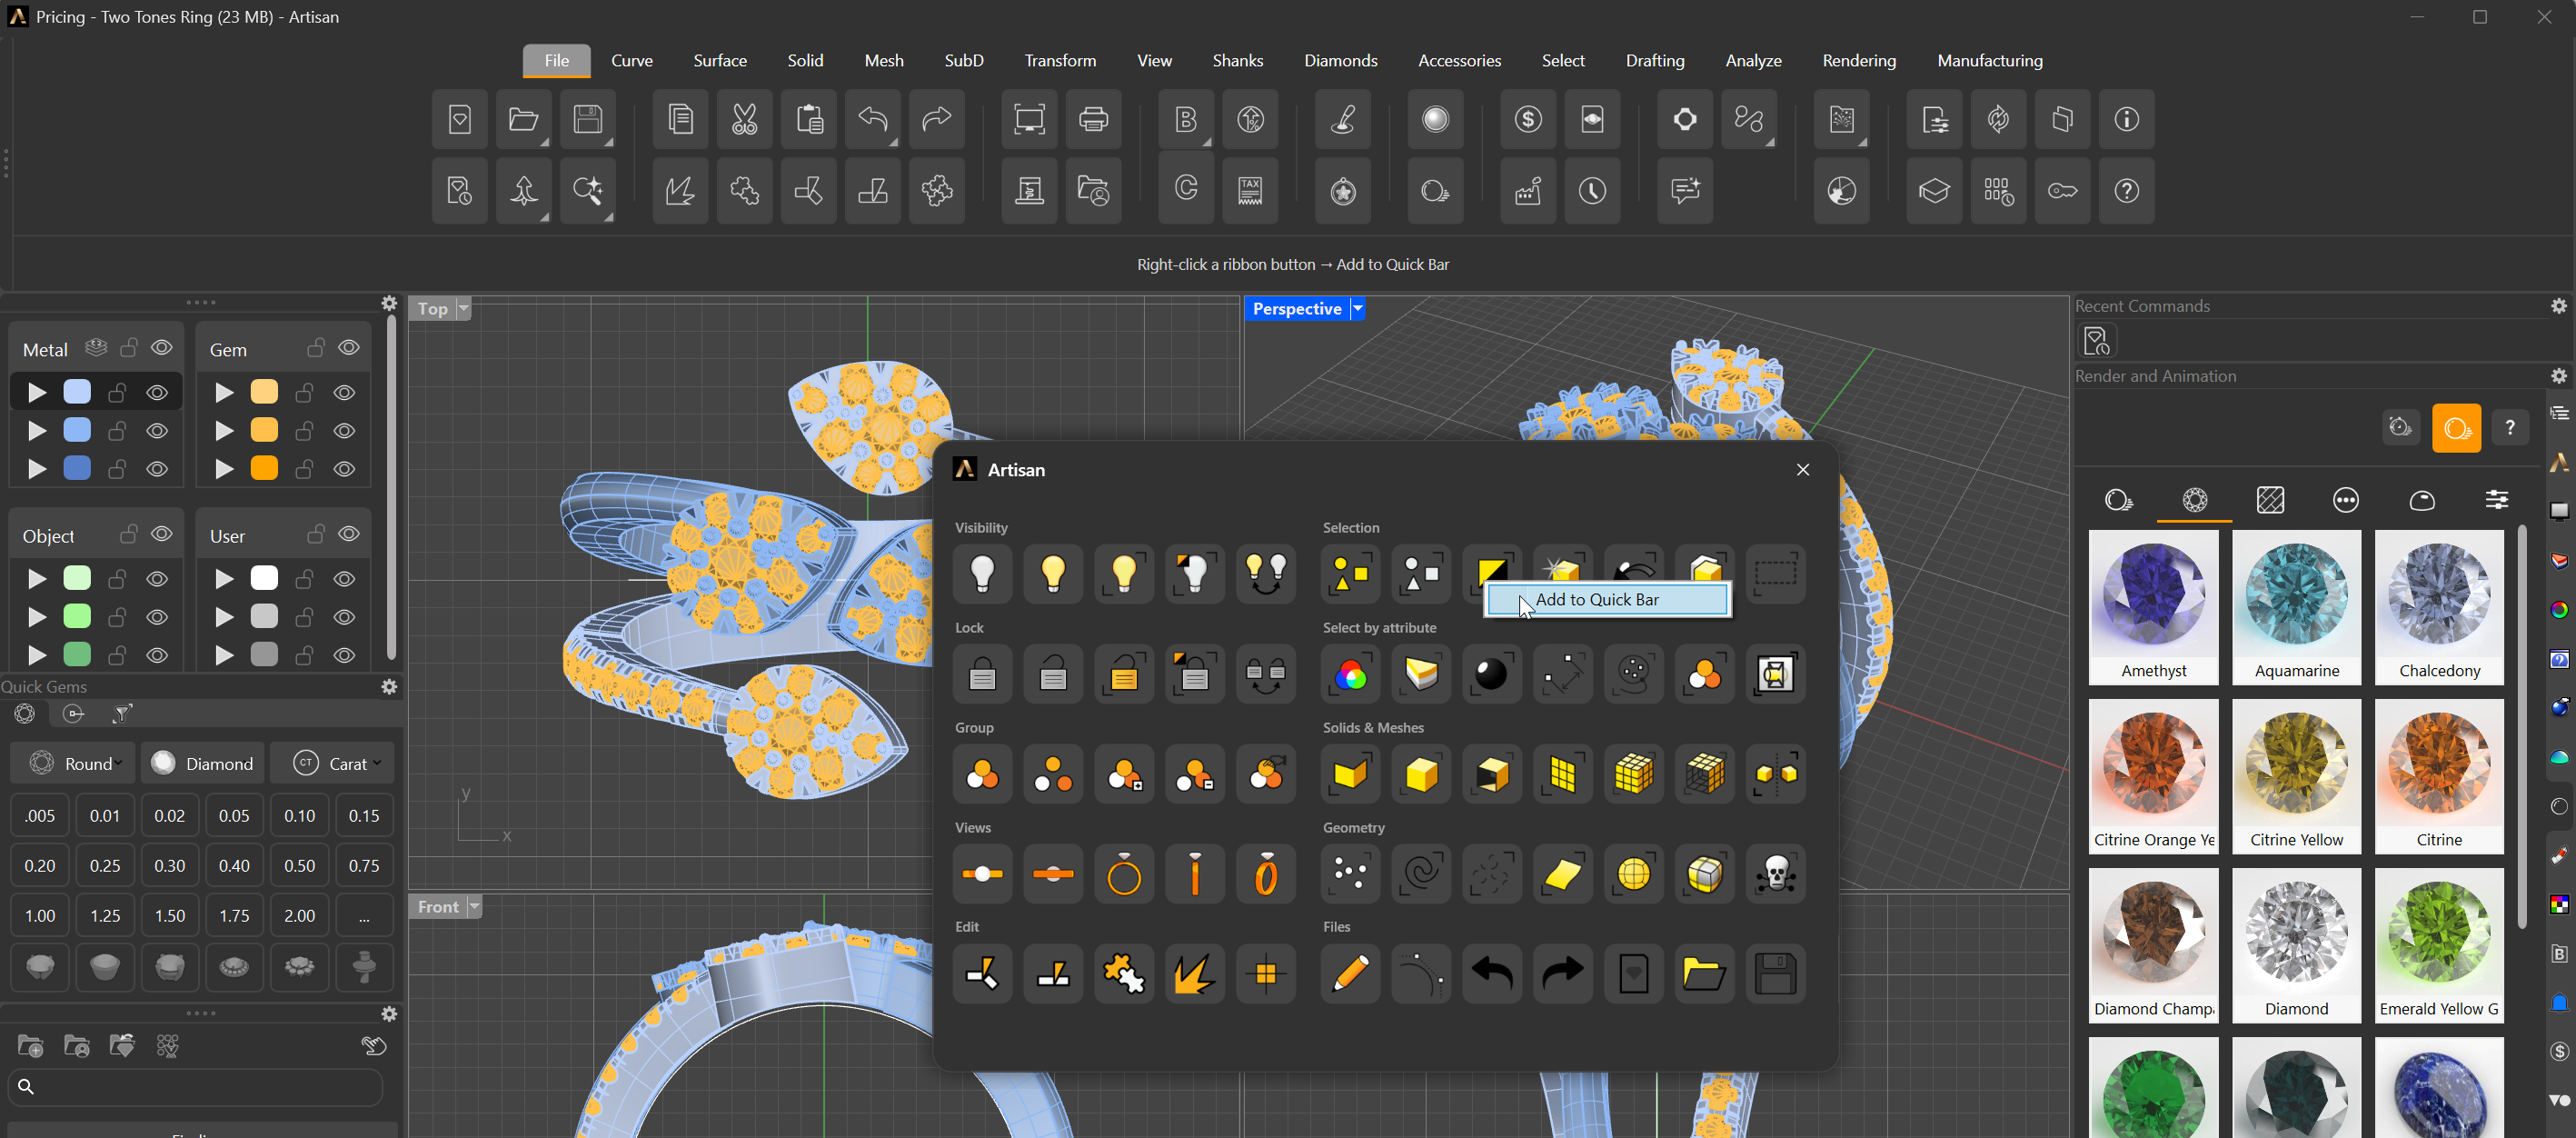2576x1138 pixels.
Task: Click the ellipsis more sizes button
Action: coord(364,916)
